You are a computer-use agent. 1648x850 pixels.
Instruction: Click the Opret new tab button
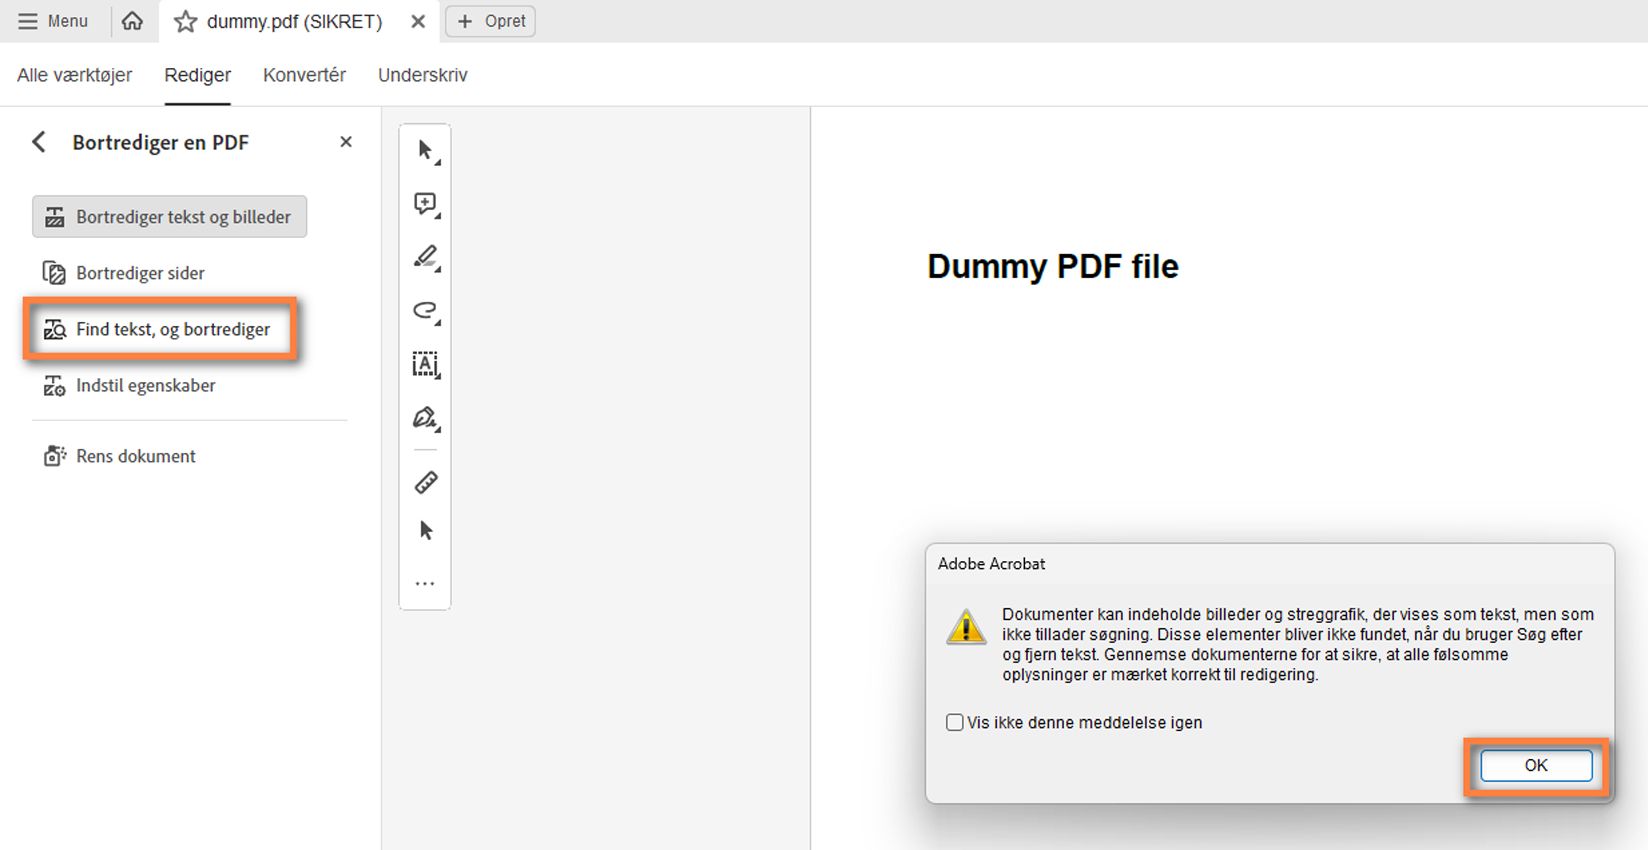pyautogui.click(x=490, y=21)
